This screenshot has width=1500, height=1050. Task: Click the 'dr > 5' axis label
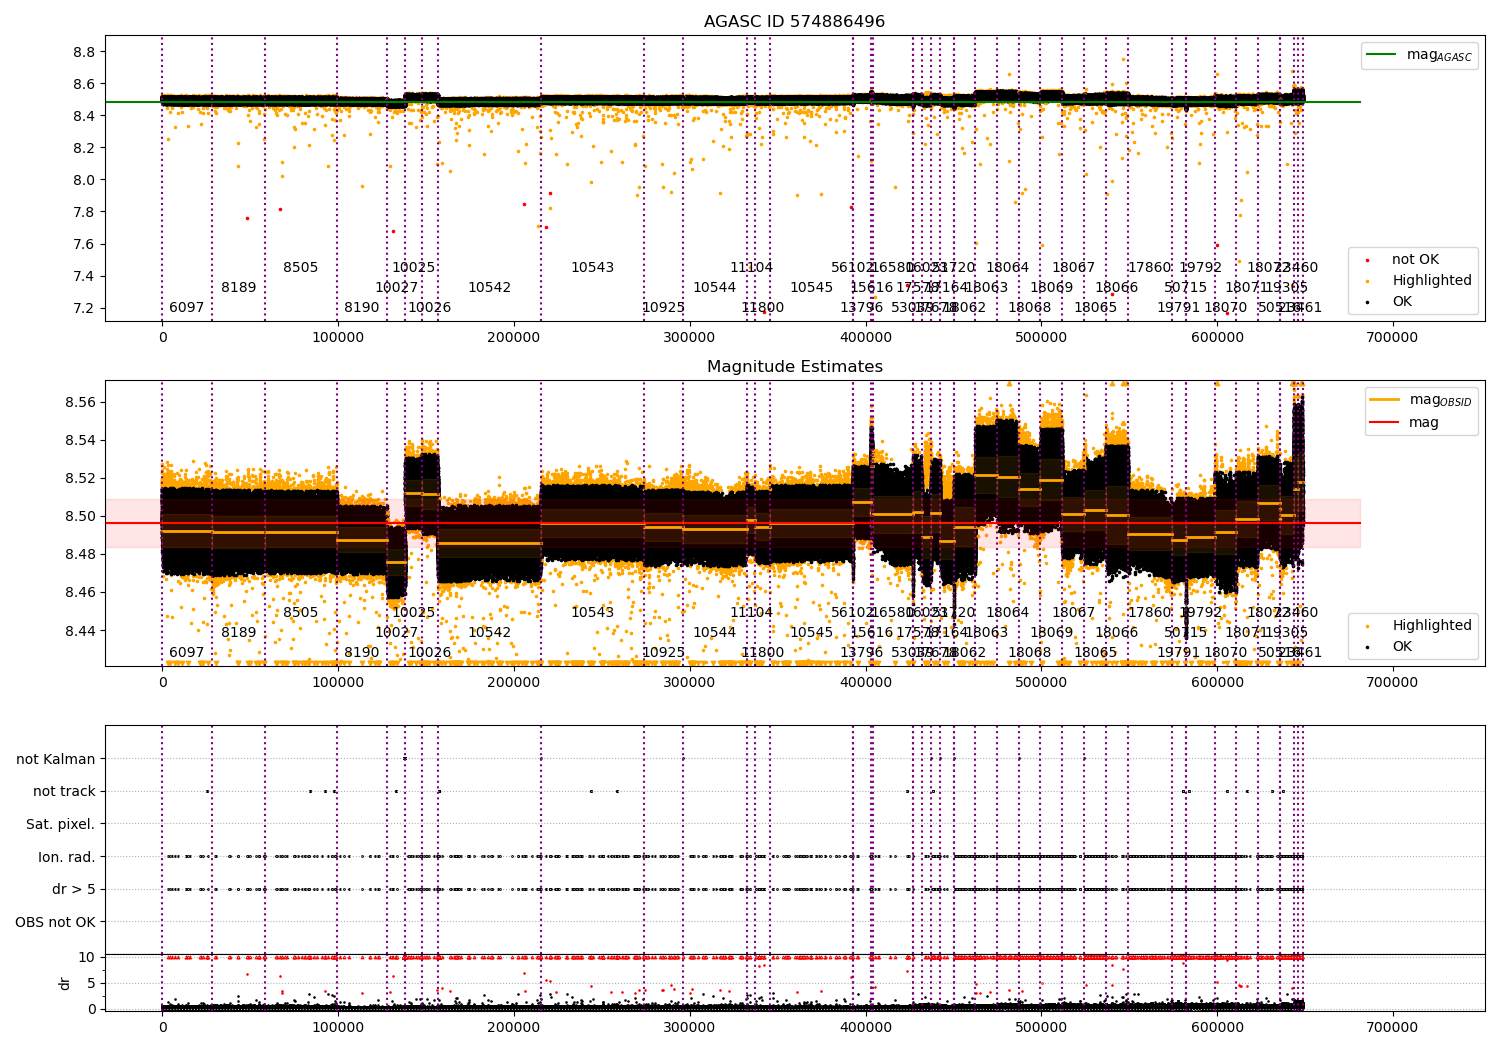coord(74,889)
